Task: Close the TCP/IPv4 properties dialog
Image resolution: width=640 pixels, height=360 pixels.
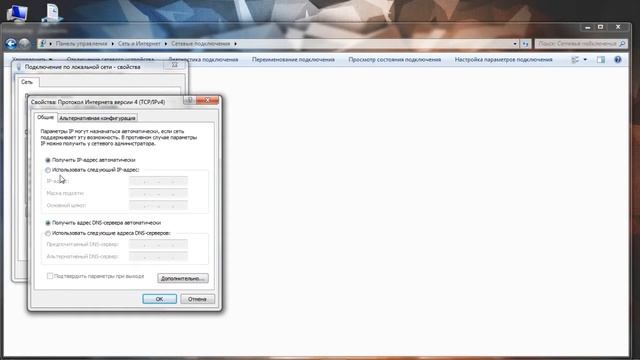Action: tap(207, 100)
